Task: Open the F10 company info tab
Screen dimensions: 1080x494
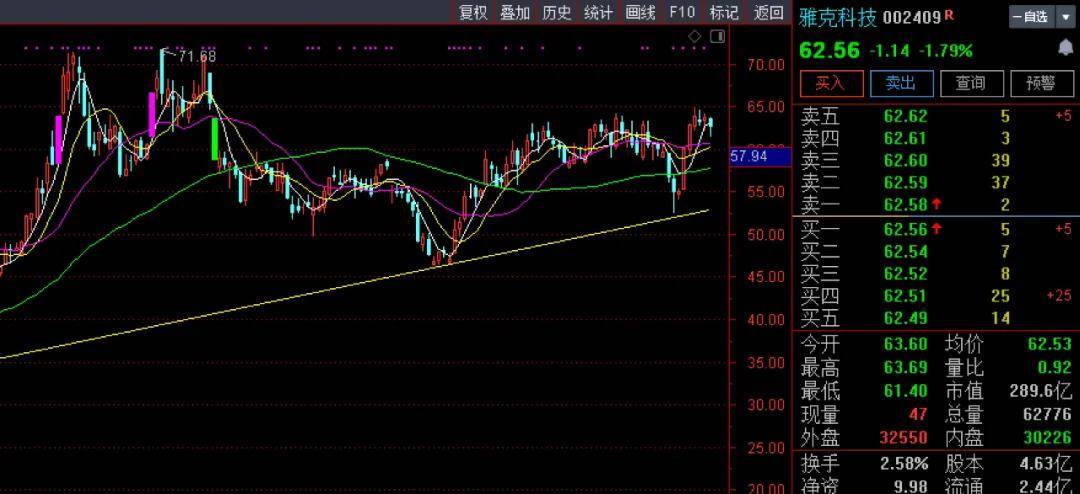Action: click(682, 12)
